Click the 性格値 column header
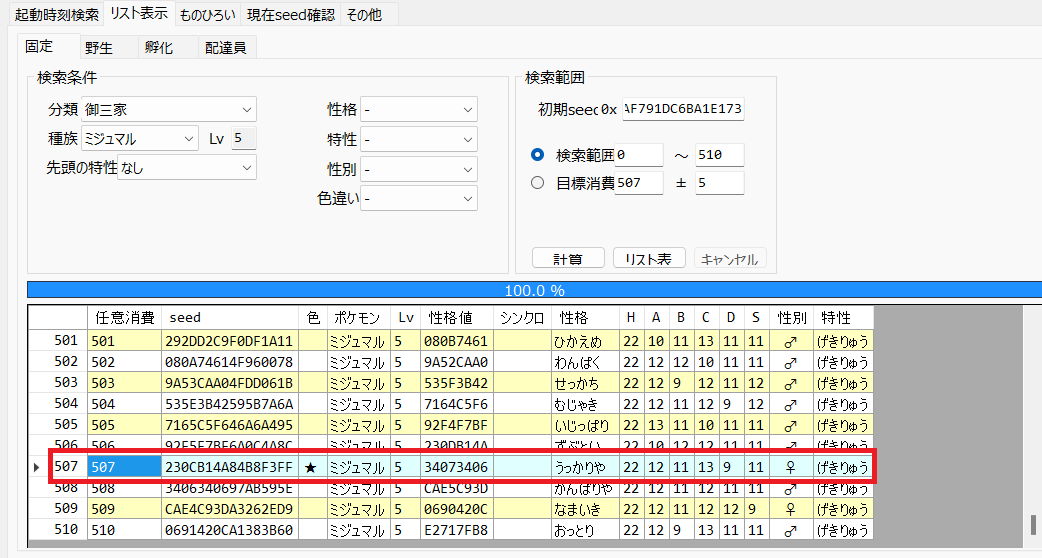This screenshot has width=1042, height=558. 457,318
